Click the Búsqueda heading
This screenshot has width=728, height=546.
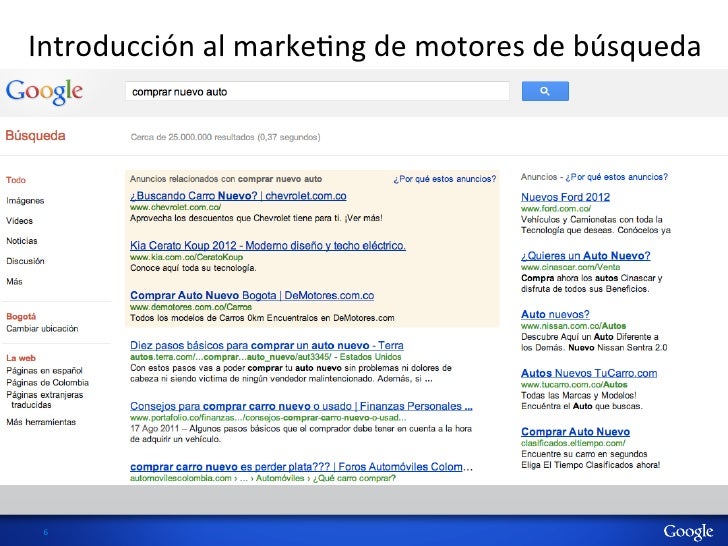click(35, 136)
